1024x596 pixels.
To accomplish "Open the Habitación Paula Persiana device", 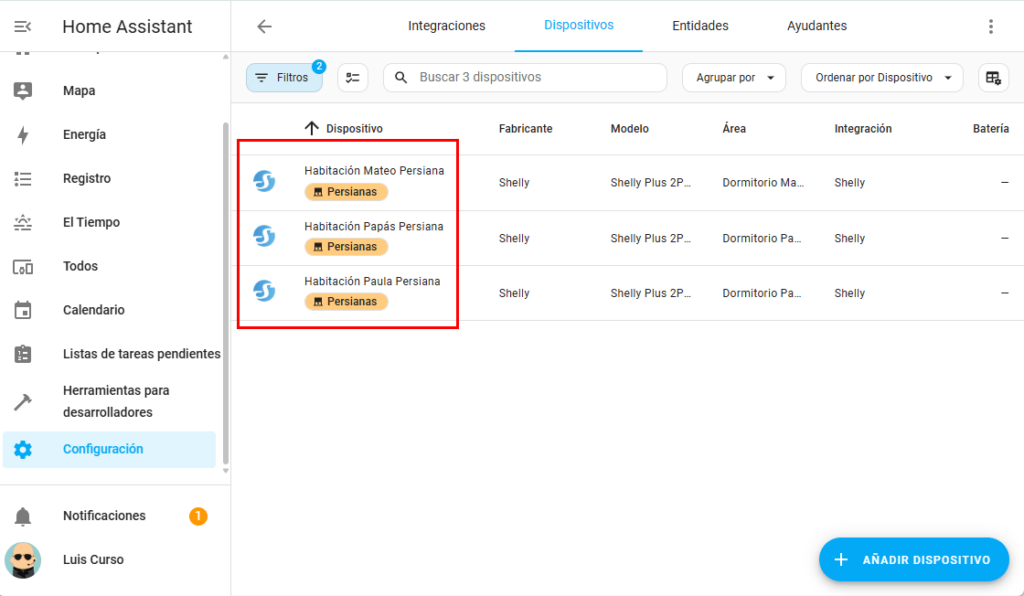I will point(372,281).
